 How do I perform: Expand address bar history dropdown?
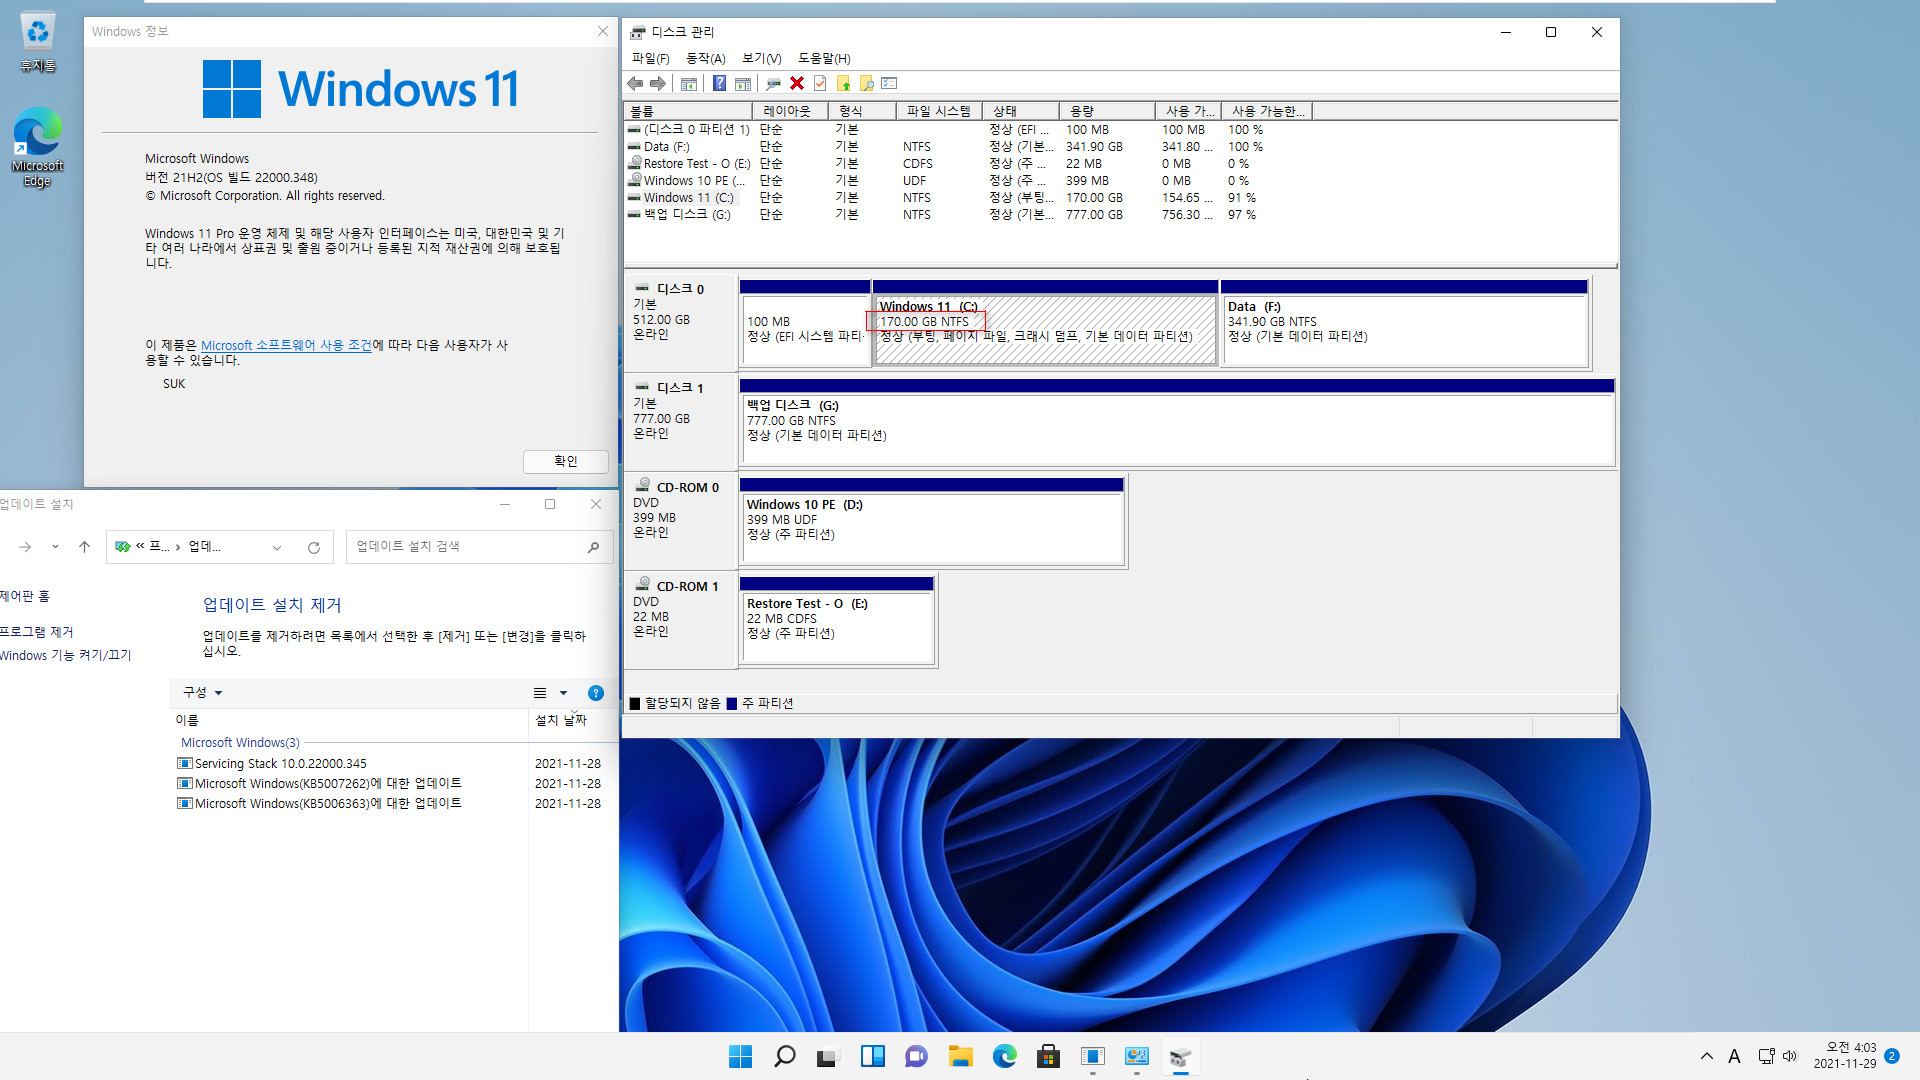tap(277, 547)
